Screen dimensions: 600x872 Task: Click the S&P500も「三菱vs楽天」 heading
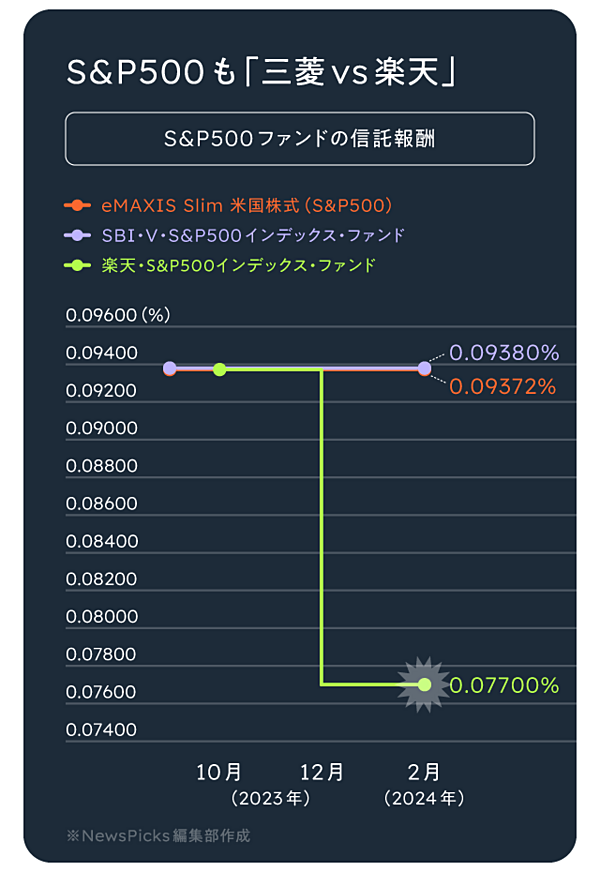(x=262, y=72)
